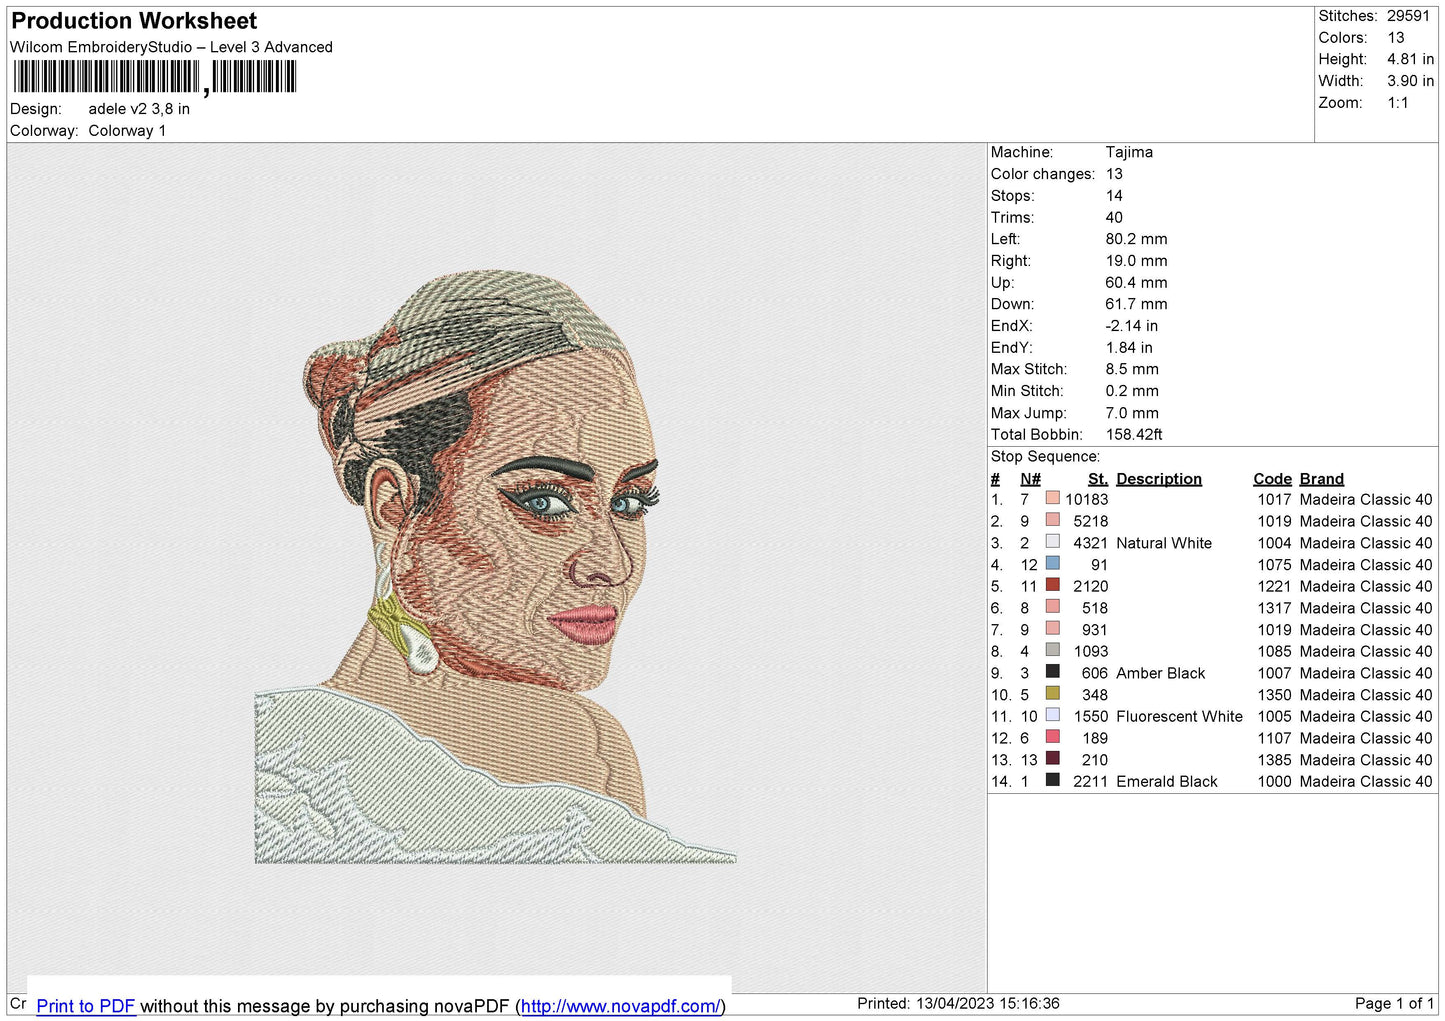Click olive swatch for code 1350
The height and width of the screenshot is (1021, 1445).
click(1052, 693)
